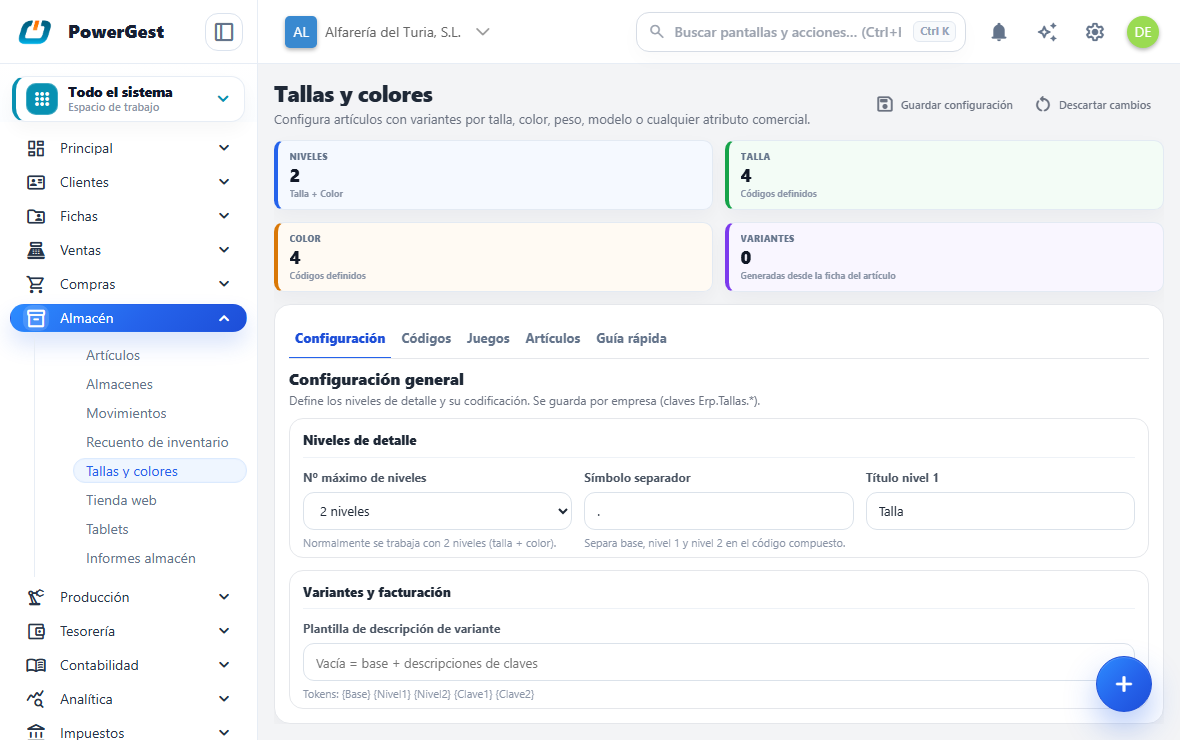Open Informes almacén in the sidebar
The image size is (1180, 740).
pyautogui.click(x=141, y=559)
